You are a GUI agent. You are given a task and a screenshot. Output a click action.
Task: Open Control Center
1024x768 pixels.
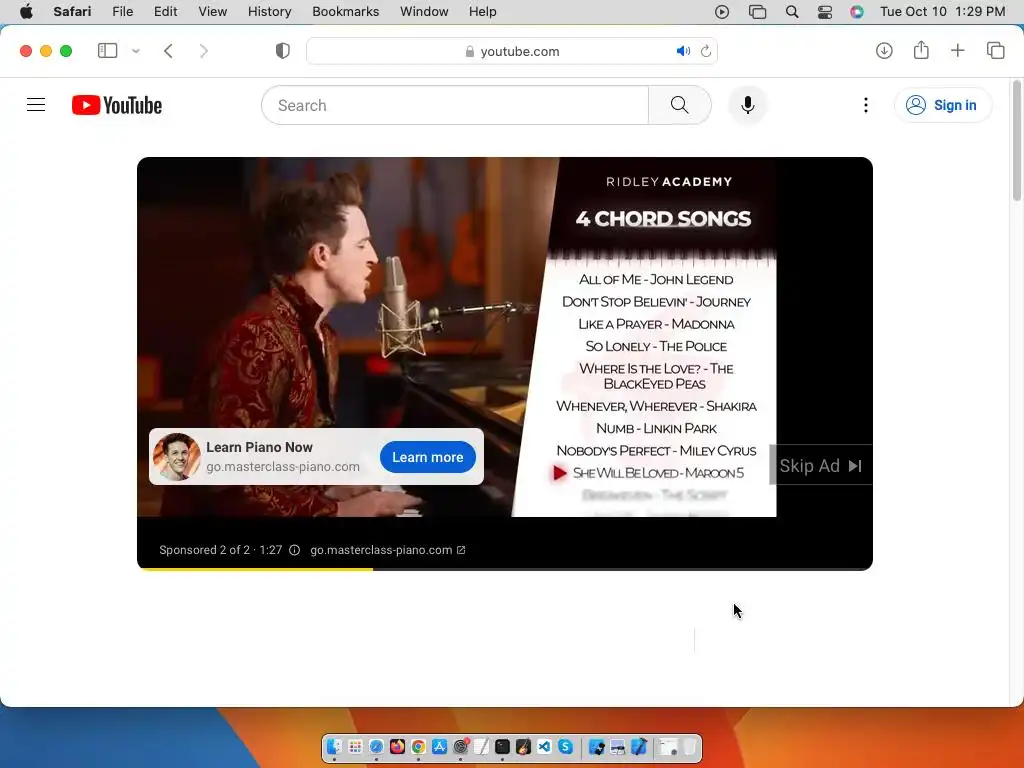(825, 11)
